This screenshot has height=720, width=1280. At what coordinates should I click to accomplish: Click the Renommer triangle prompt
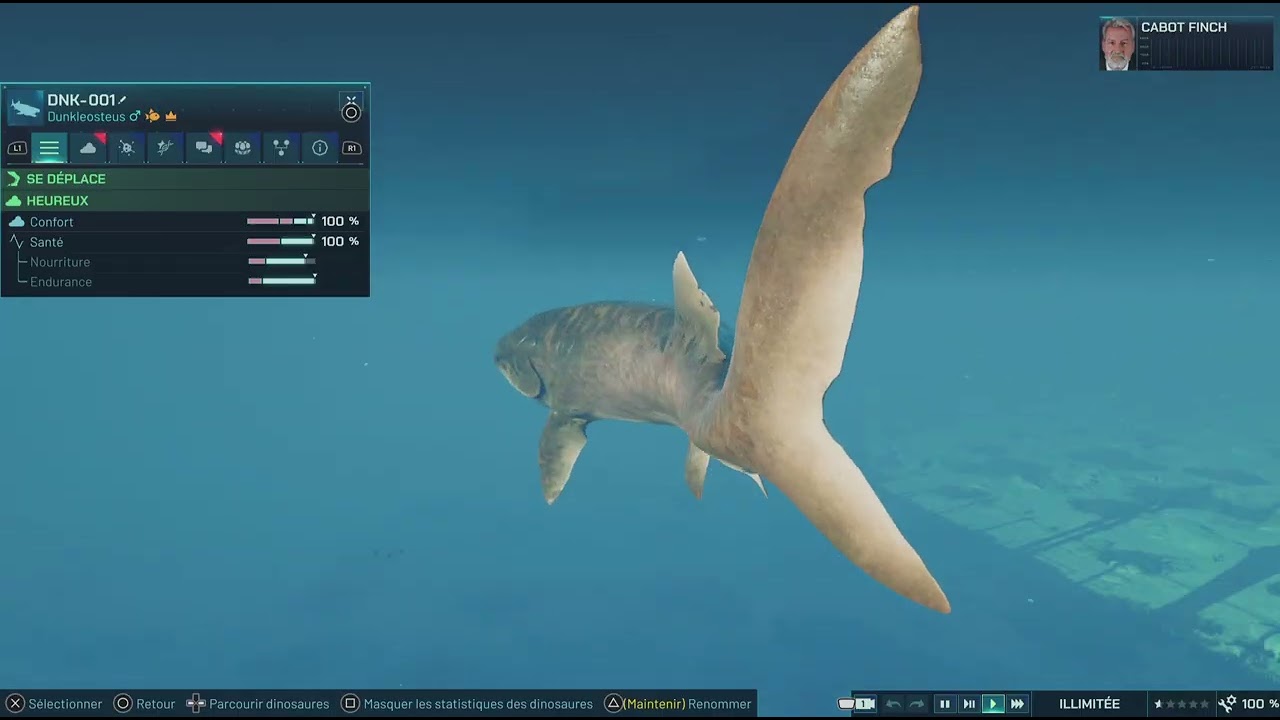click(679, 704)
